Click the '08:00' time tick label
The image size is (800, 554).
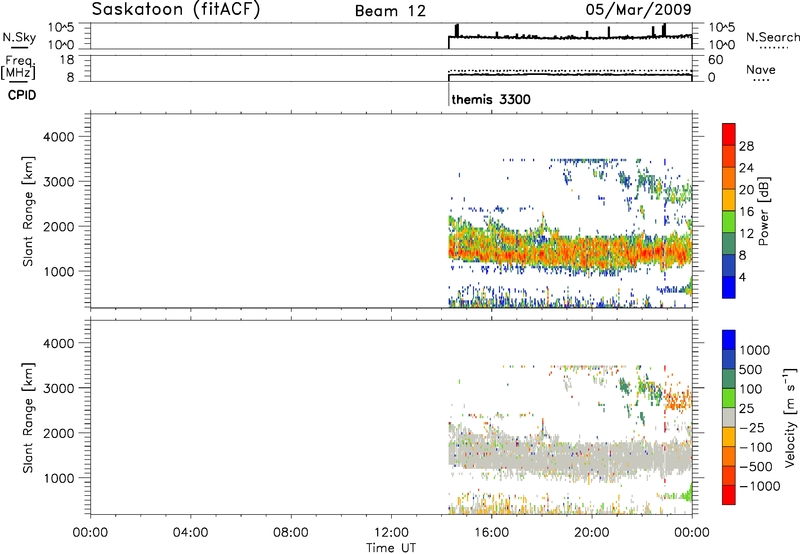(x=290, y=533)
